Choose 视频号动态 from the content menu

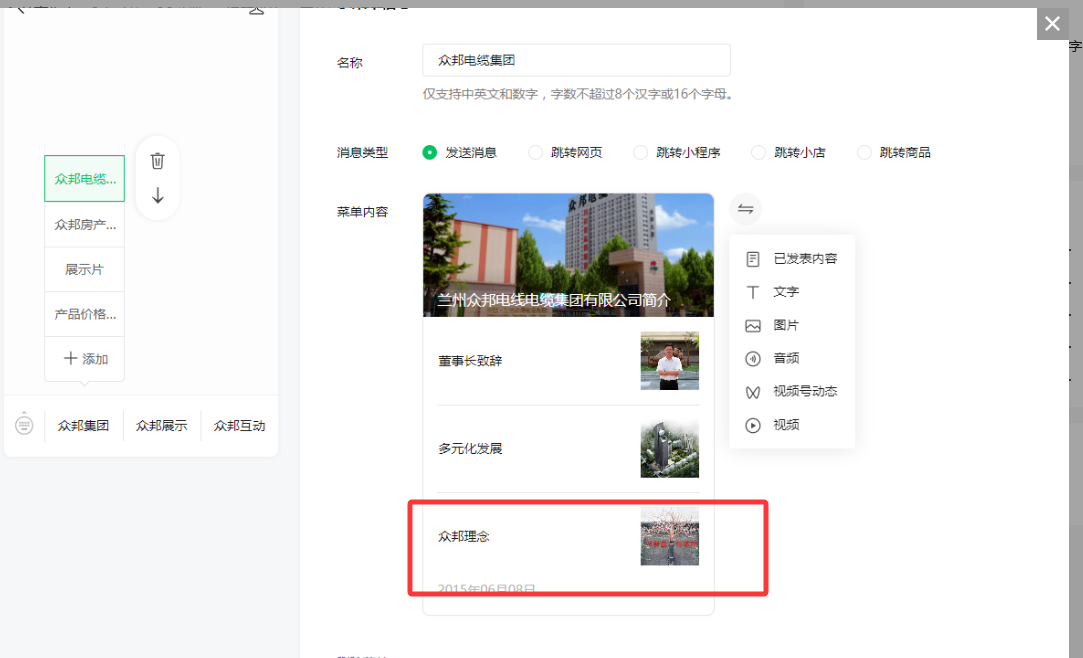tap(792, 391)
